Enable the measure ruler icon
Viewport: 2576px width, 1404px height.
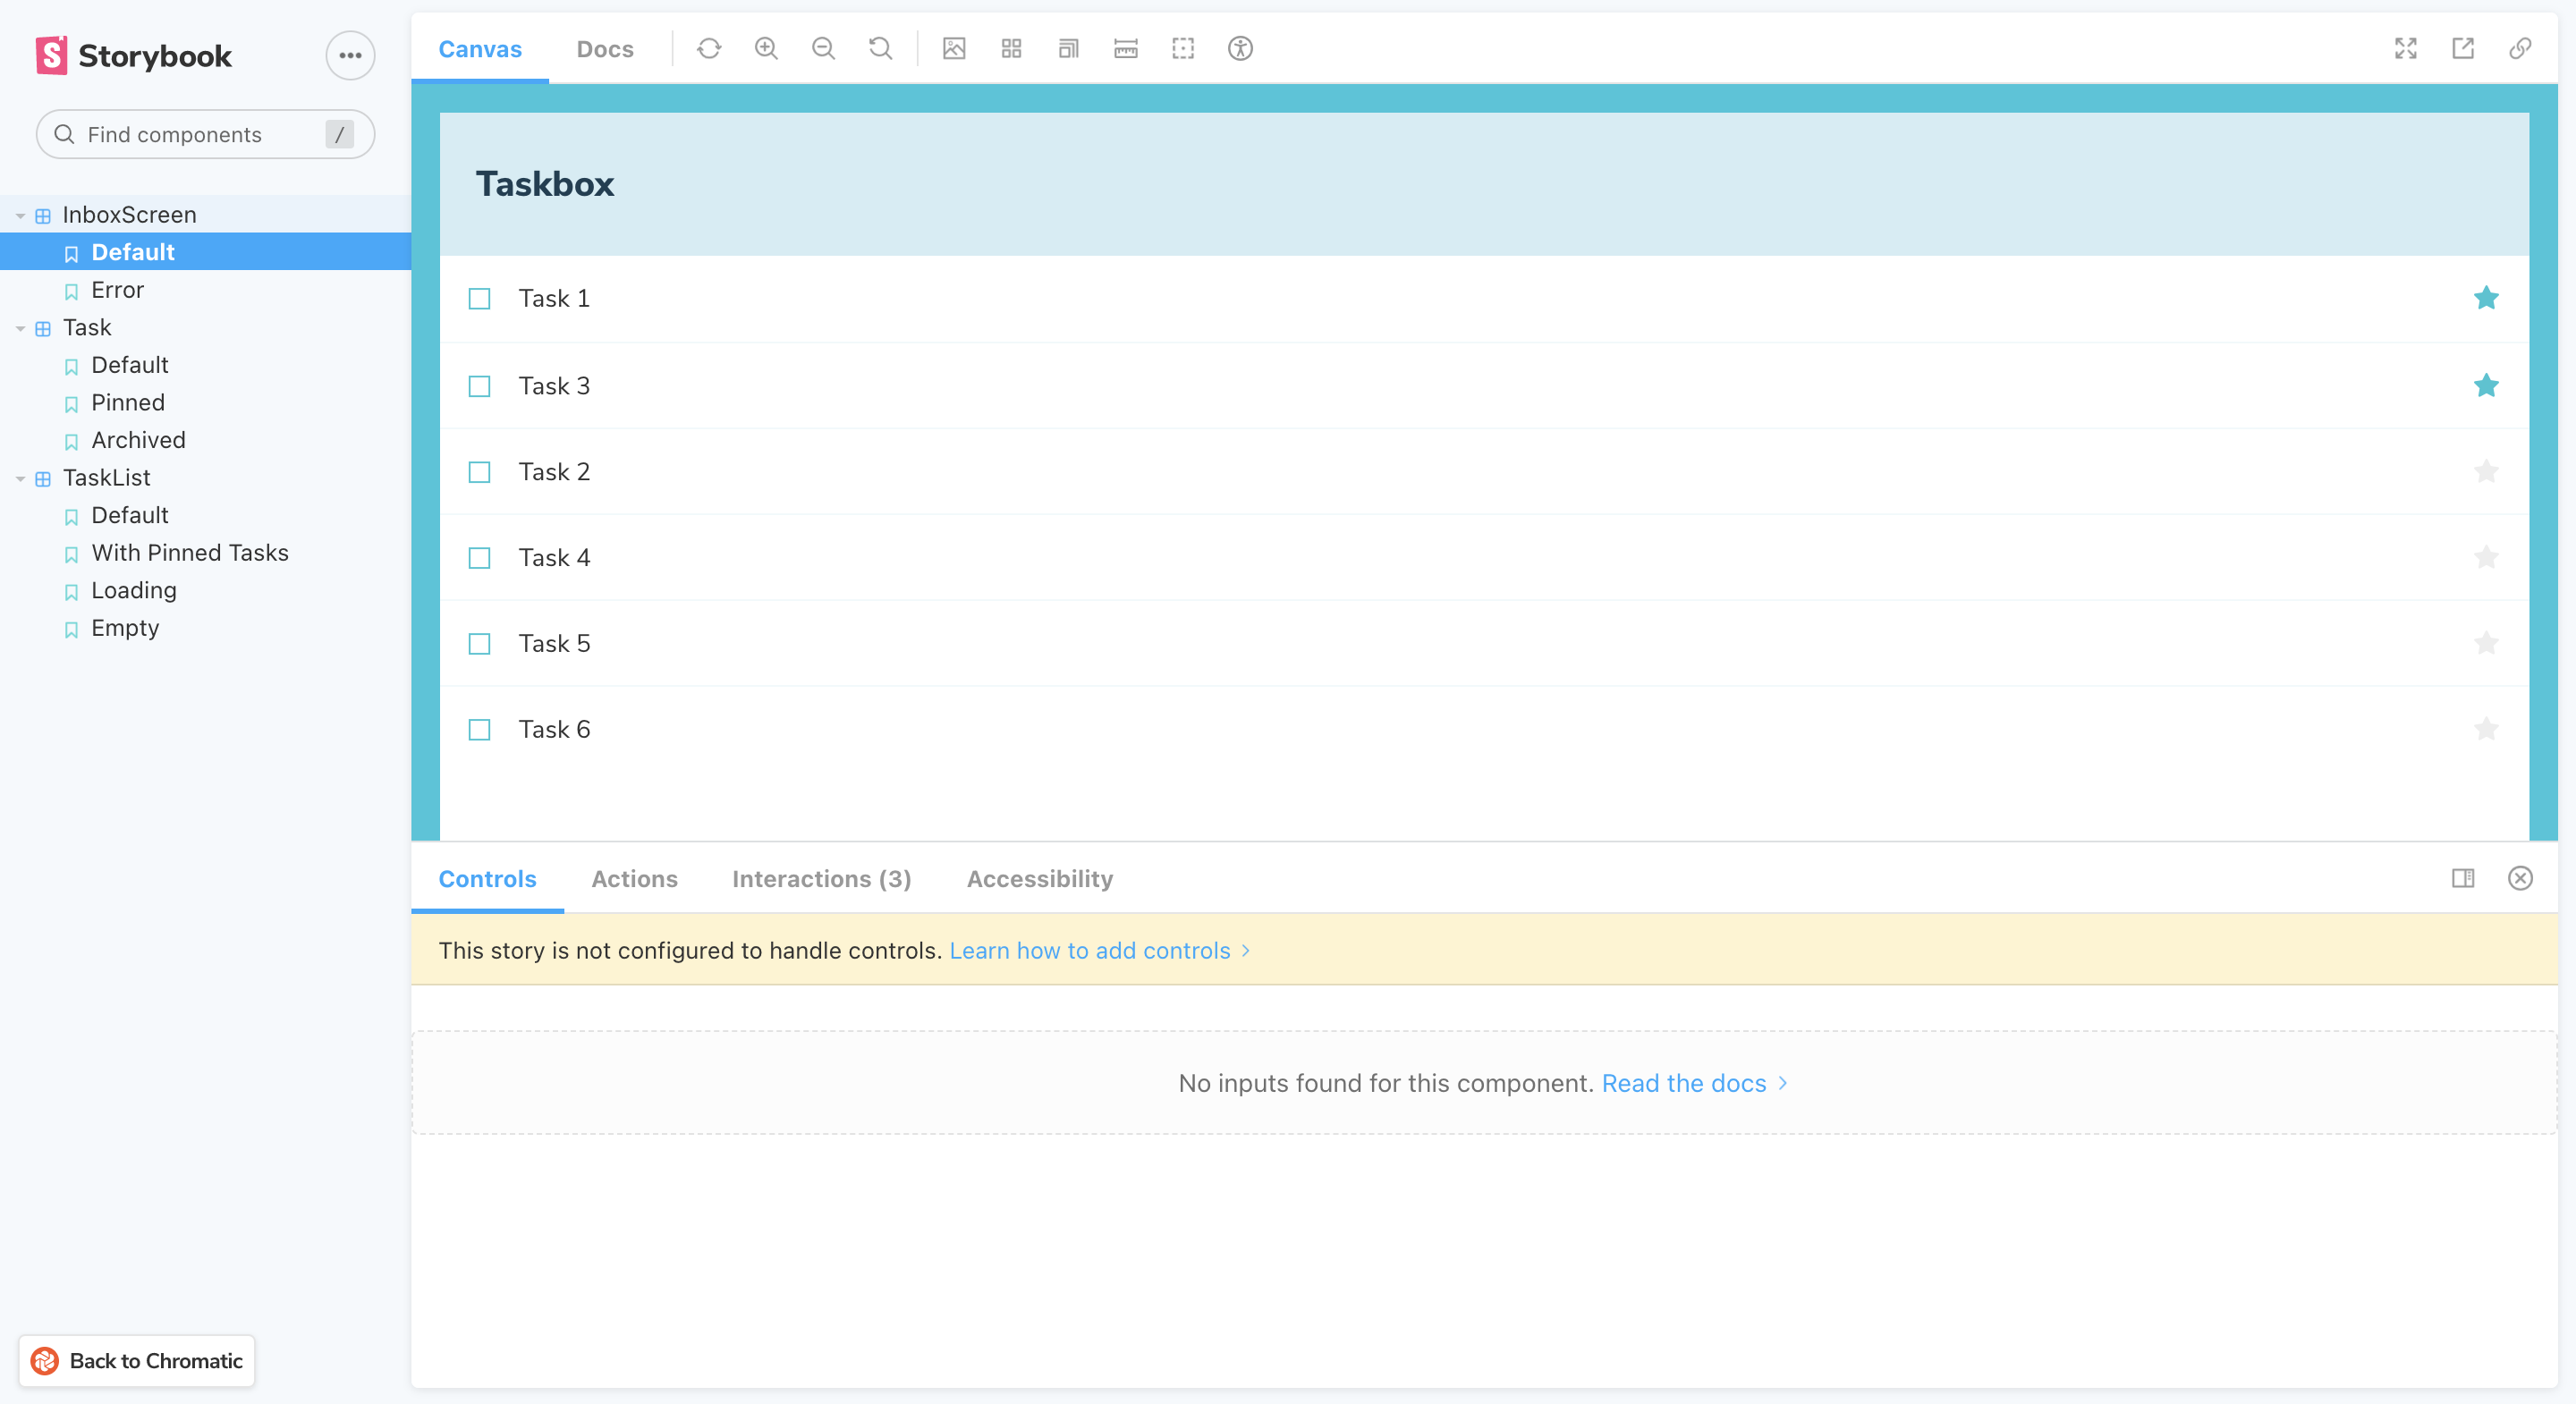(x=1125, y=48)
